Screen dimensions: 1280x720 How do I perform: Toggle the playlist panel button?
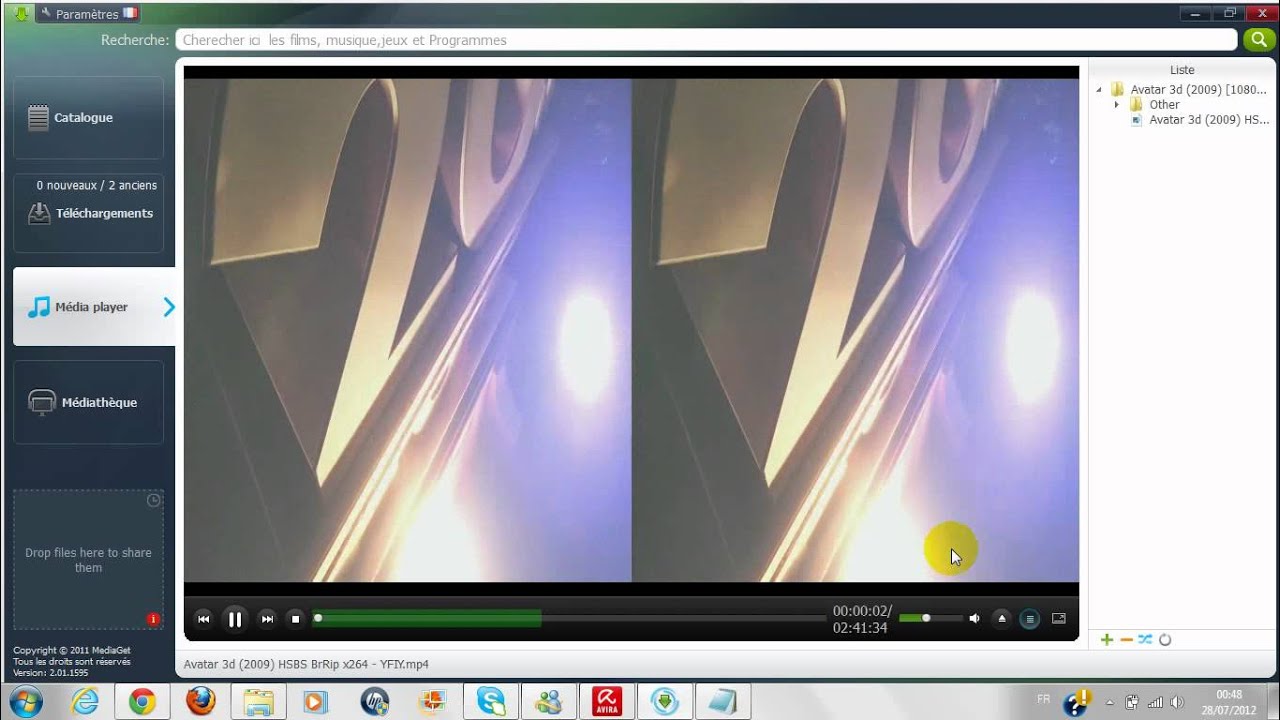[1030, 619]
